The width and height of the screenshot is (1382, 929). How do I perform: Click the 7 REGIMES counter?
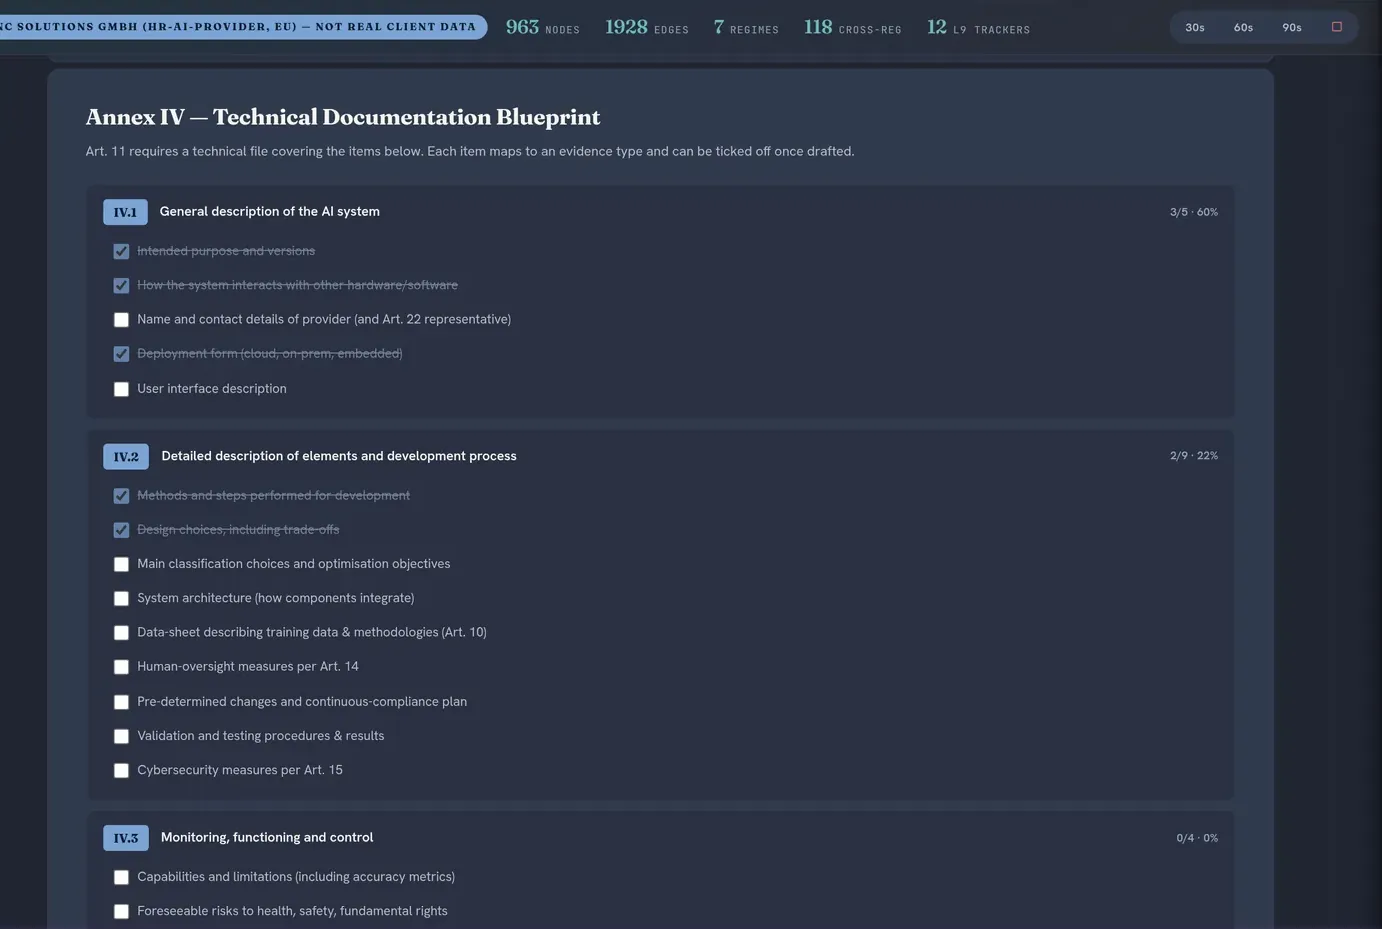746,27
